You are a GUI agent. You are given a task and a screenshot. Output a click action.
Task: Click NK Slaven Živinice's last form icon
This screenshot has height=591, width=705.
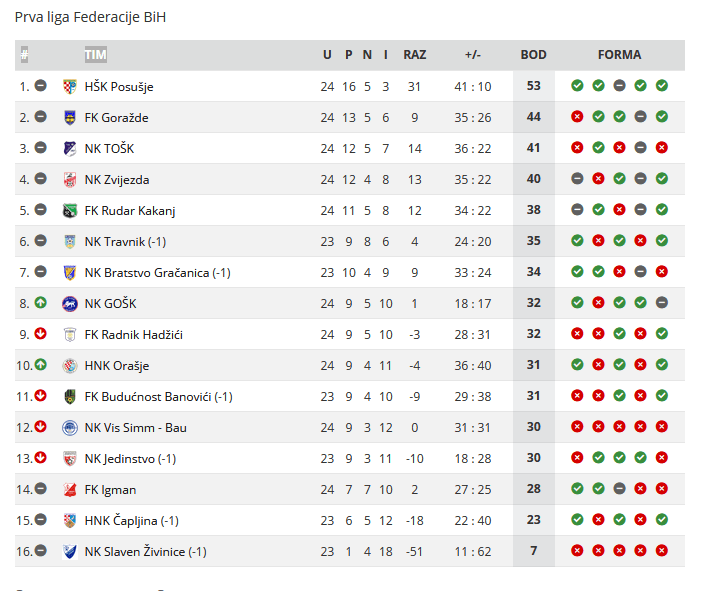[662, 551]
